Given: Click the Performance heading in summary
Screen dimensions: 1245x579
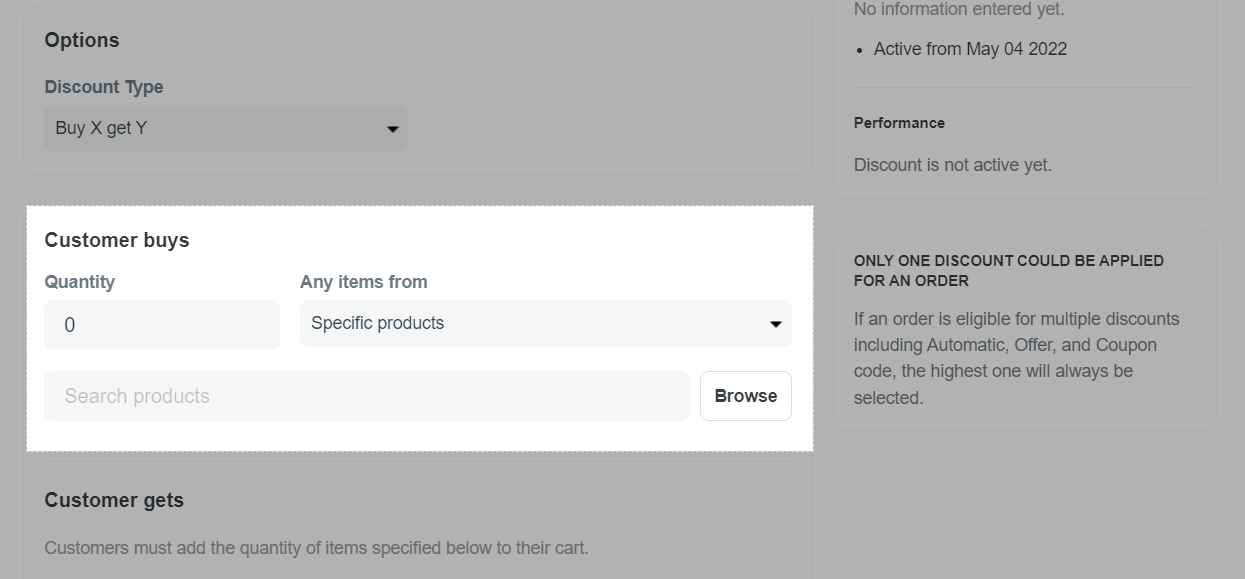Looking at the screenshot, I should pos(899,123).
